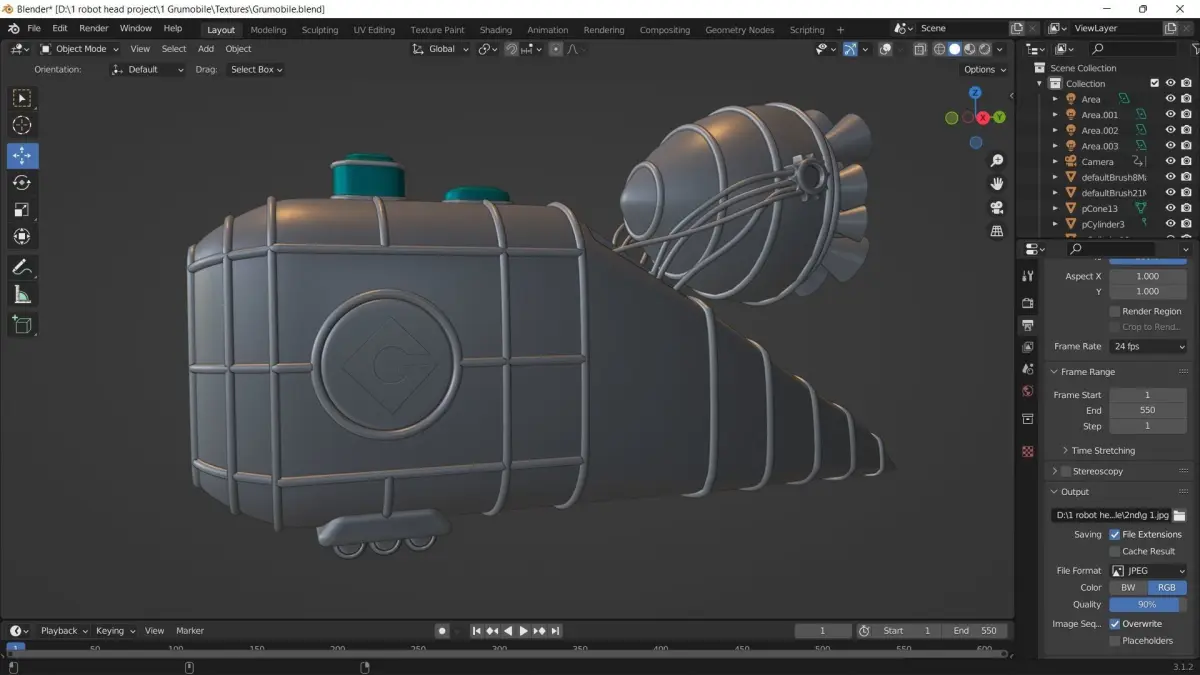
Task: Switch to the Geometry Nodes workspace tab
Action: coord(739,30)
